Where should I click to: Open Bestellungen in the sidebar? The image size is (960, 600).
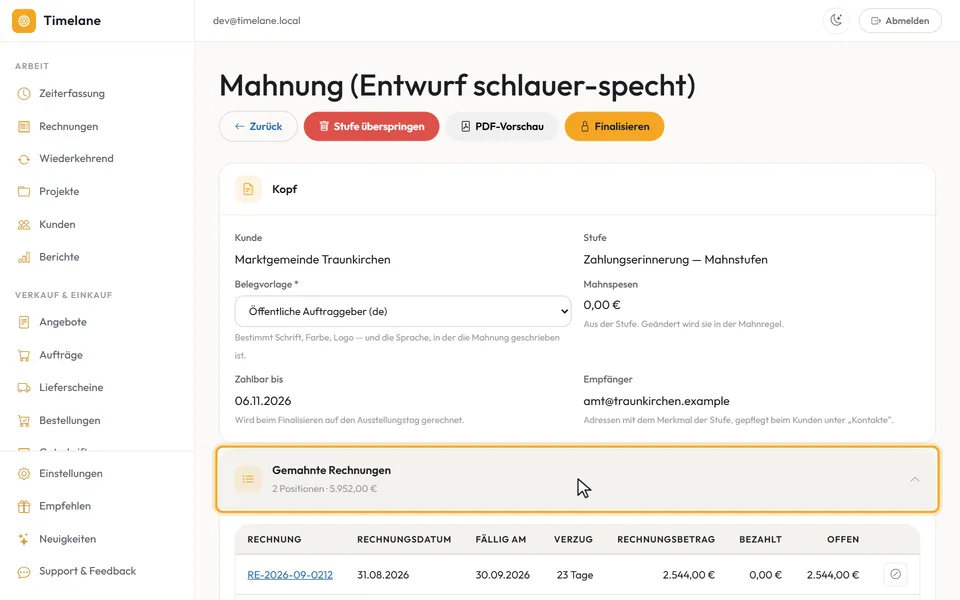(69, 421)
